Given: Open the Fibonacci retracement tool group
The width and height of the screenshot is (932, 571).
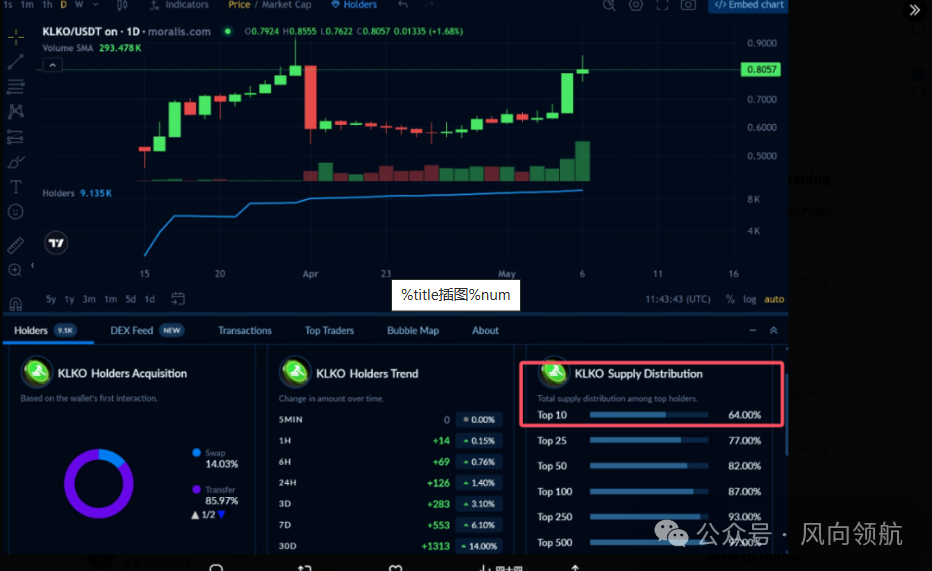Looking at the screenshot, I should (x=15, y=87).
